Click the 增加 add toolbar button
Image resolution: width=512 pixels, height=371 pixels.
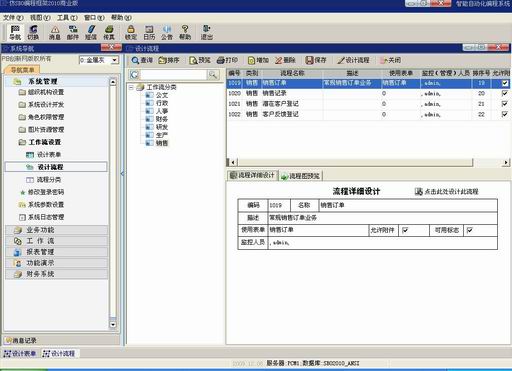point(258,60)
